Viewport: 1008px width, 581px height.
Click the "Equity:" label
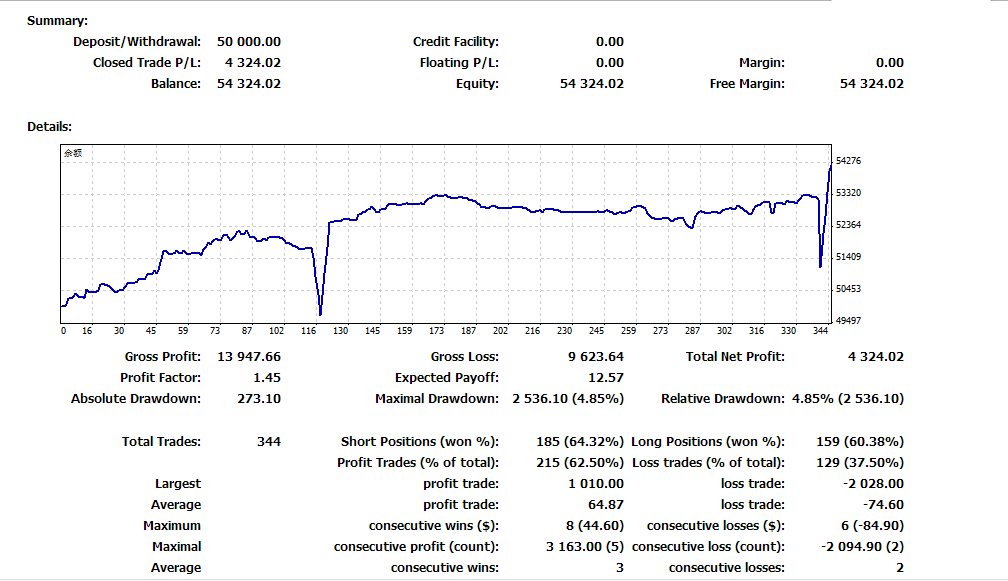pyautogui.click(x=478, y=84)
